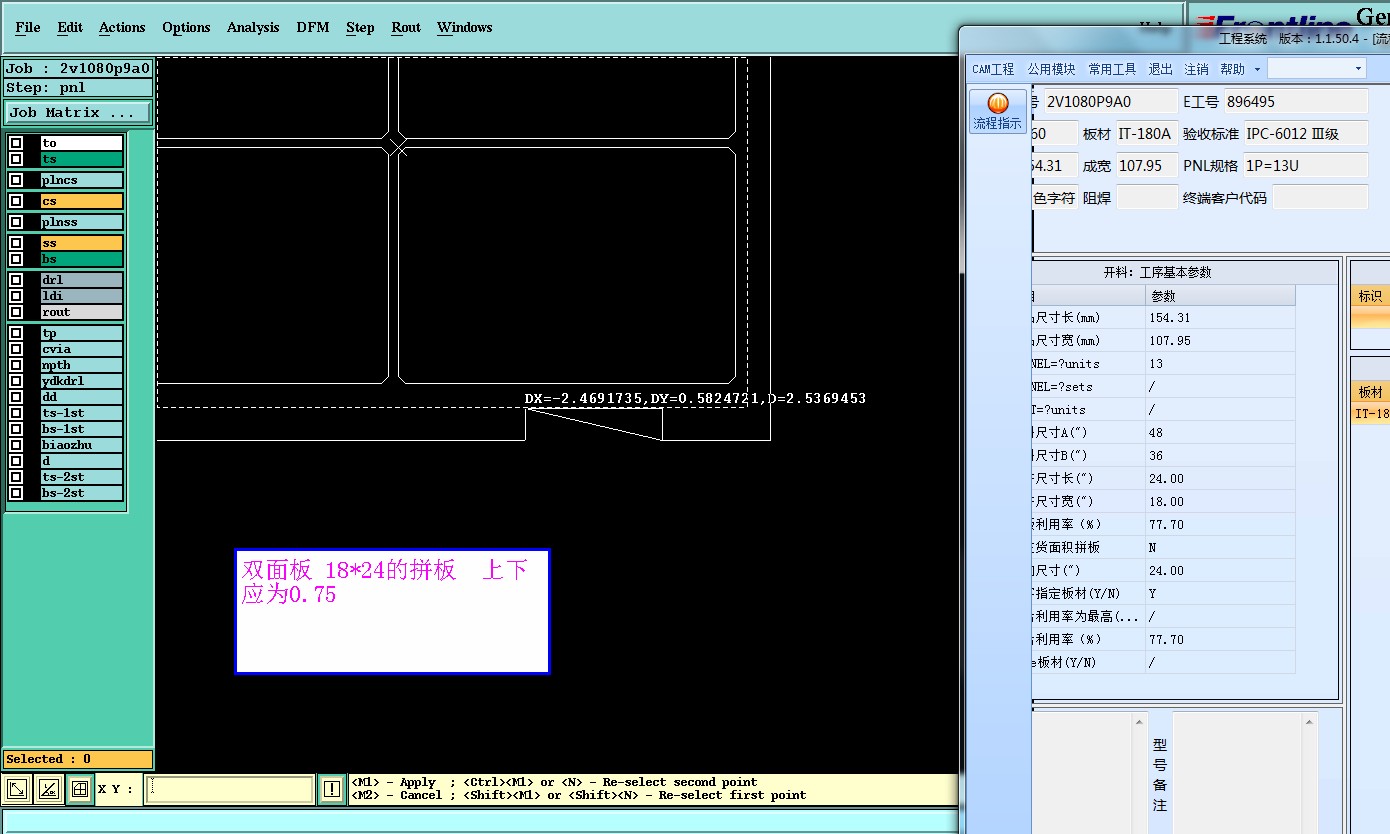Click the empty 阻焊 field

coord(1147,197)
